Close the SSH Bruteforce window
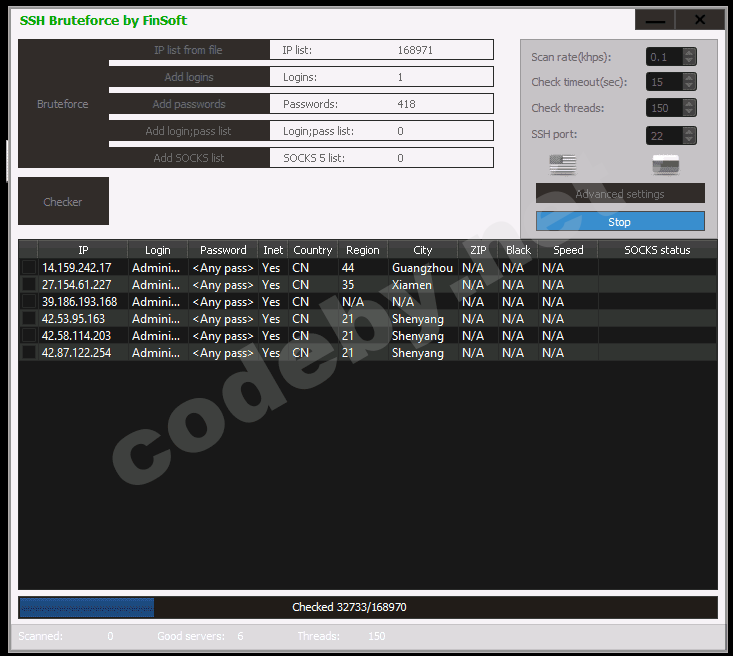This screenshot has height=656, width=733. click(x=700, y=20)
